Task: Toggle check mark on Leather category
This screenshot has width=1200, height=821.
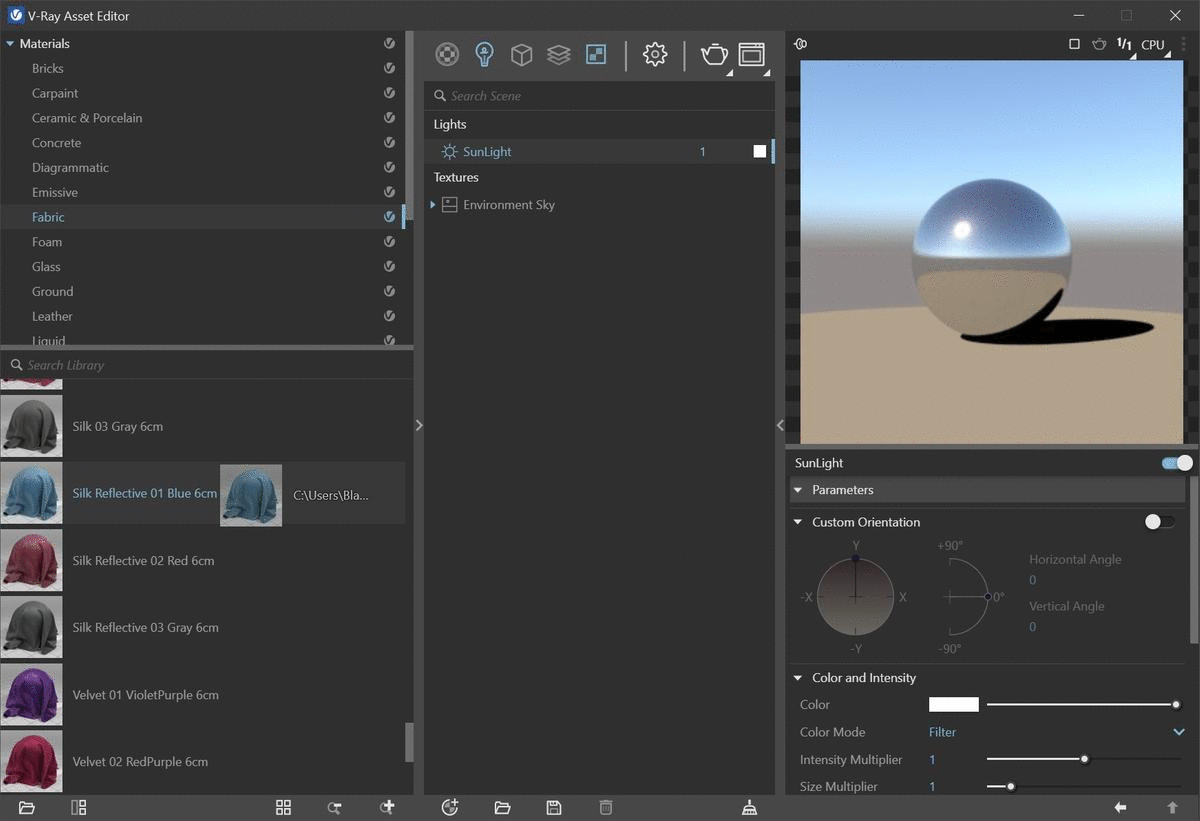Action: pyautogui.click(x=389, y=316)
